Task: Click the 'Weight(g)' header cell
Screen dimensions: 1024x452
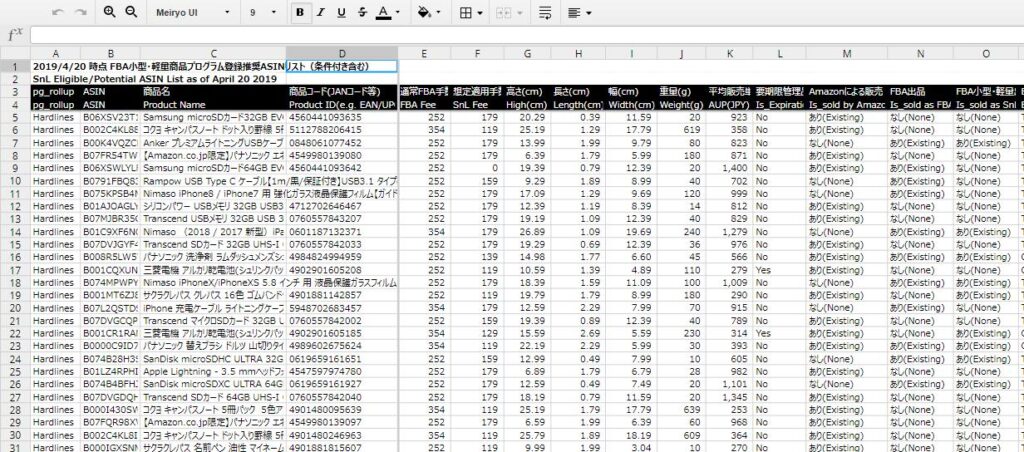Action: (681, 105)
